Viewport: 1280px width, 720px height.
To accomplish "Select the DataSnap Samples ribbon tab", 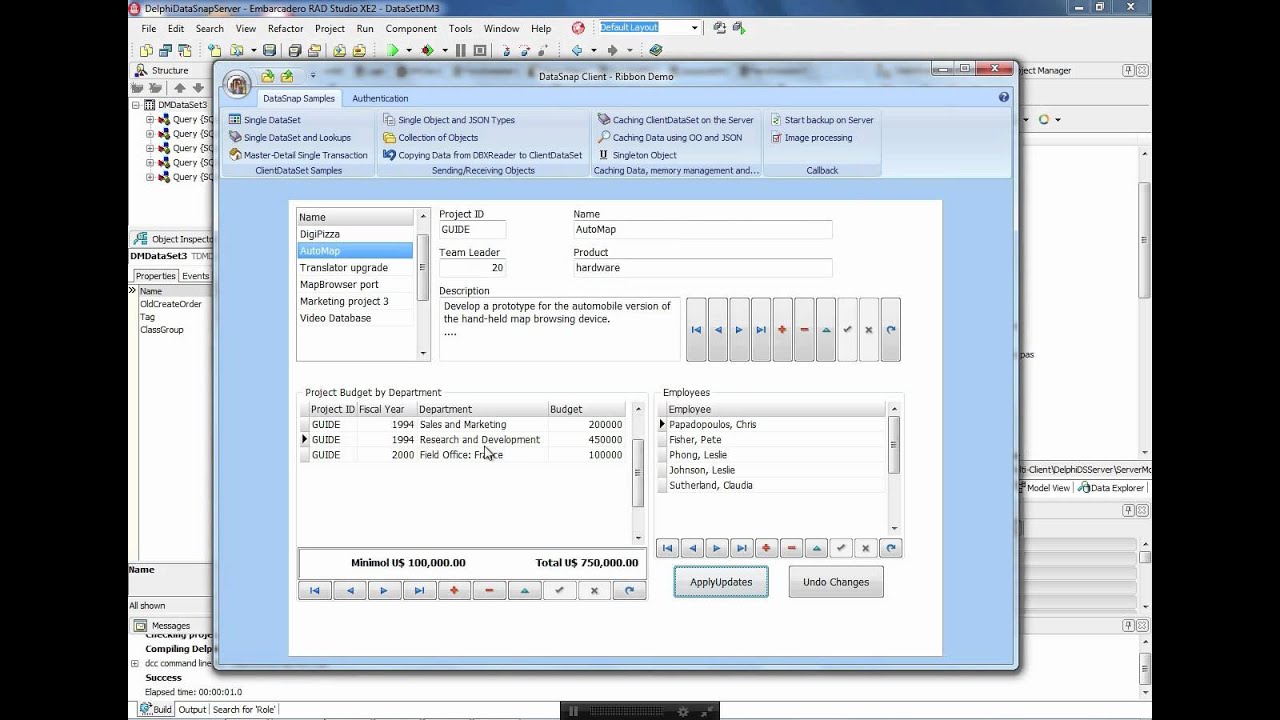I will coord(299,98).
